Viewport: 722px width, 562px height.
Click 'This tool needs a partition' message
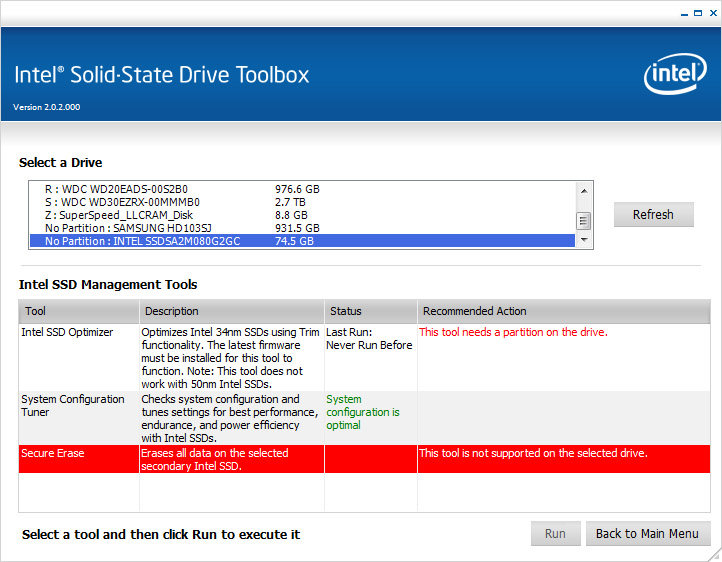513,332
